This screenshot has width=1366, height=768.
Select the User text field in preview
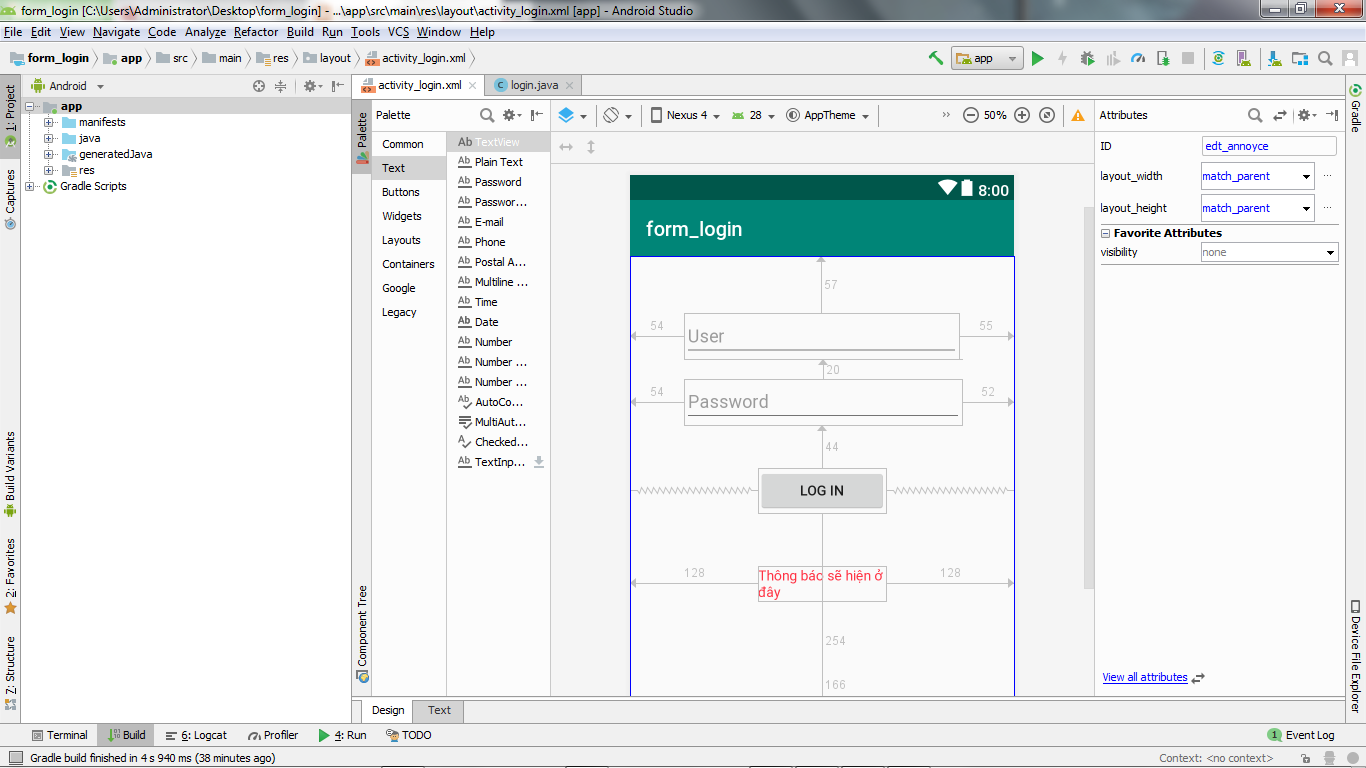tap(822, 336)
